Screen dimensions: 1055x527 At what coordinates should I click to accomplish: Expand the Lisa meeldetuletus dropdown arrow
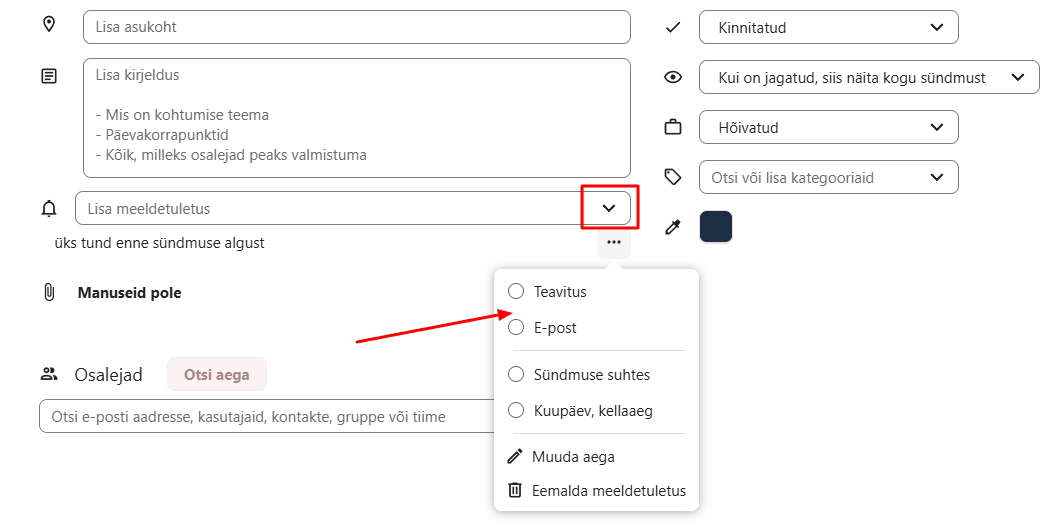click(609, 208)
